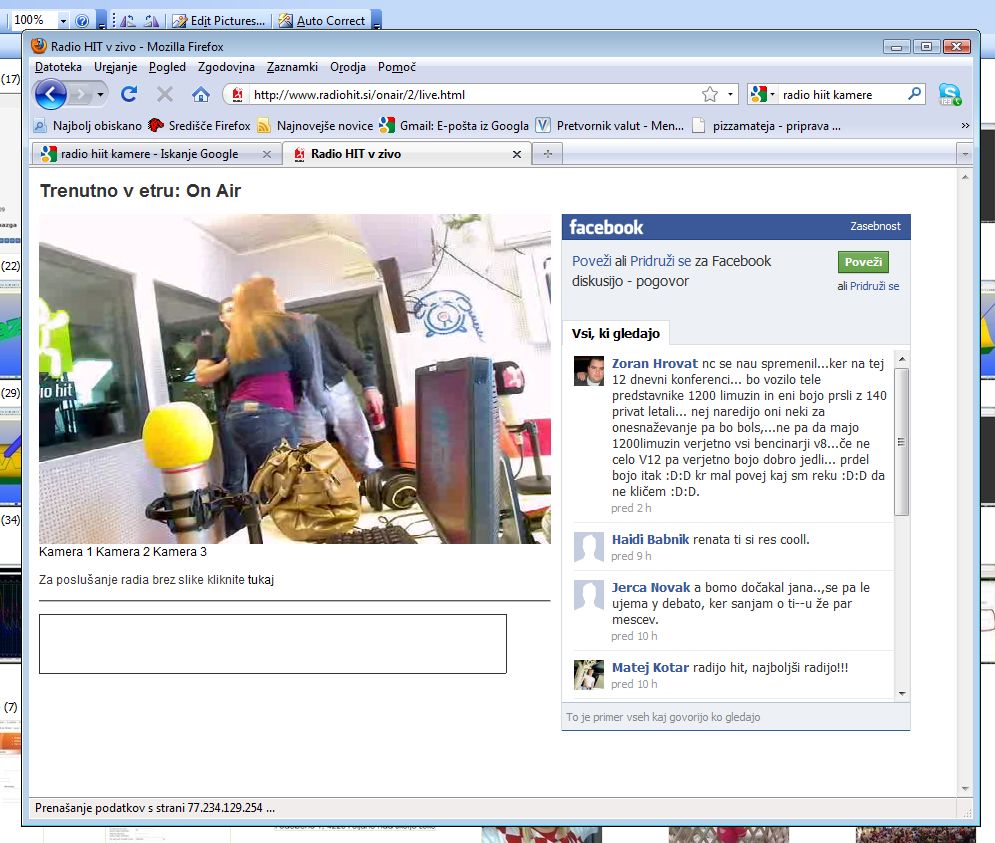
Task: Click the site favicon in the address bar
Action: point(237,95)
